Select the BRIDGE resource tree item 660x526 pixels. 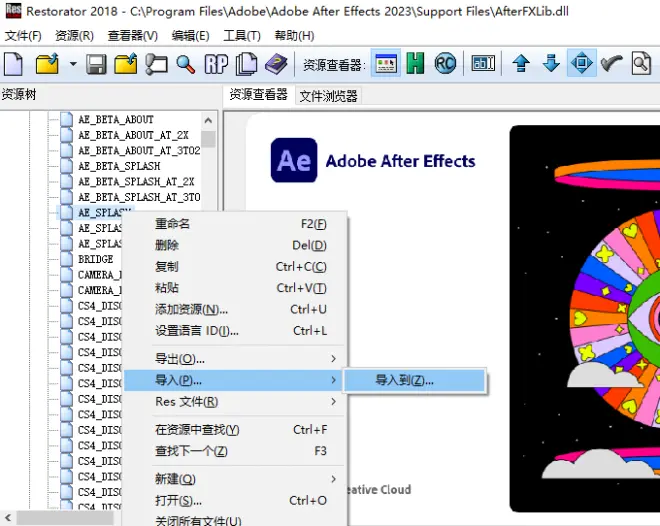pos(96,259)
